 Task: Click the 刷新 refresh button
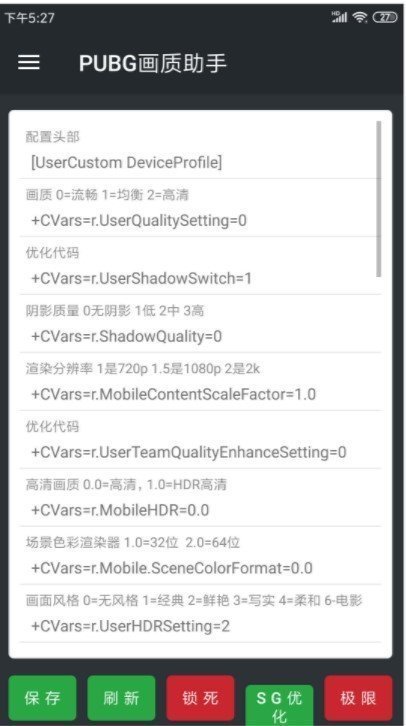[121, 698]
